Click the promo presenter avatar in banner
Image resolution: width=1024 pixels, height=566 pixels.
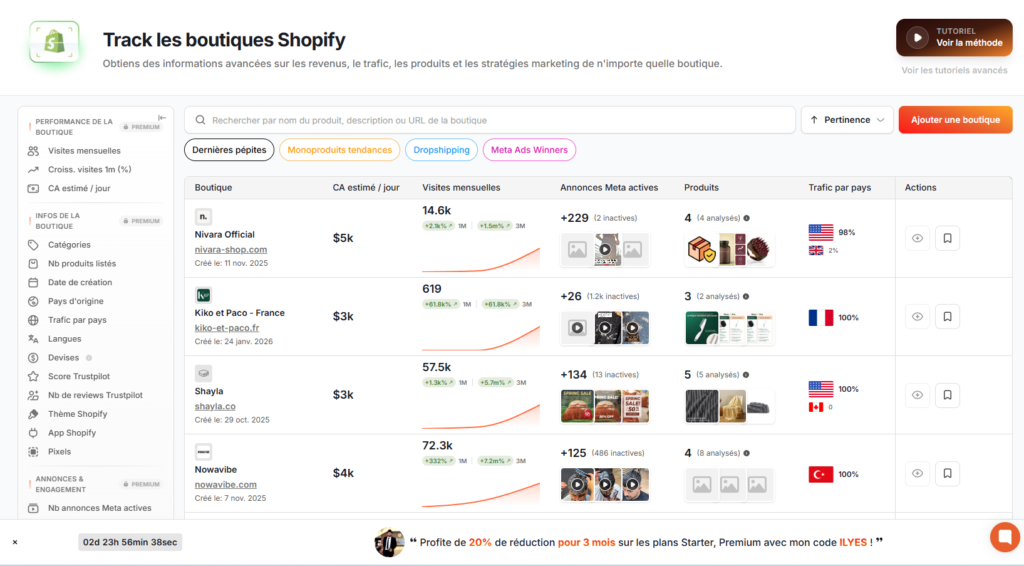coord(389,542)
